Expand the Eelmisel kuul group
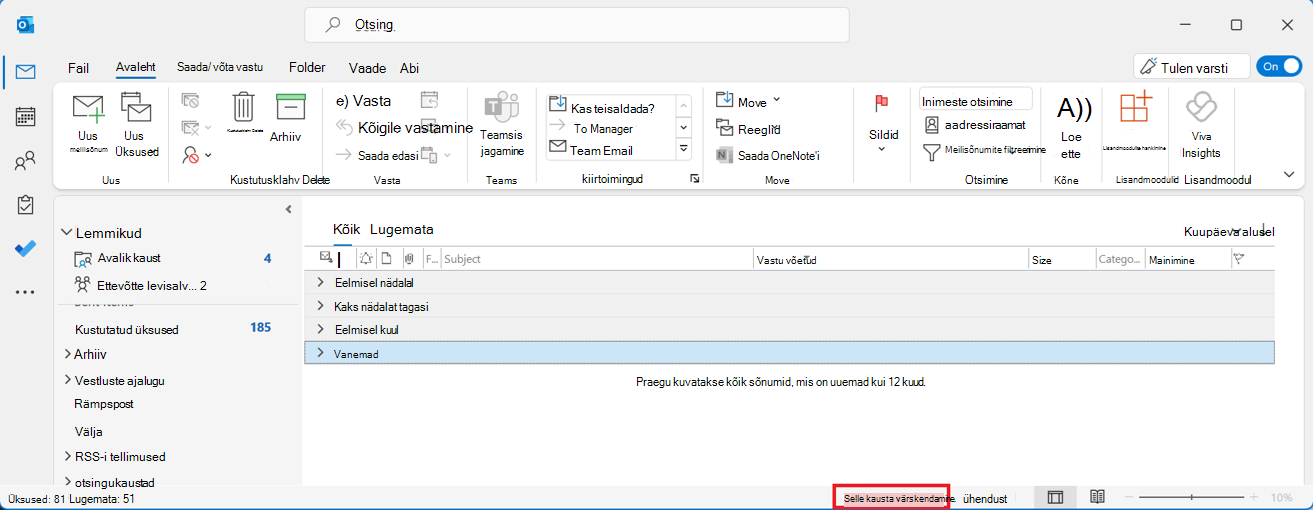Screen dimensions: 1313x510 [x=320, y=329]
